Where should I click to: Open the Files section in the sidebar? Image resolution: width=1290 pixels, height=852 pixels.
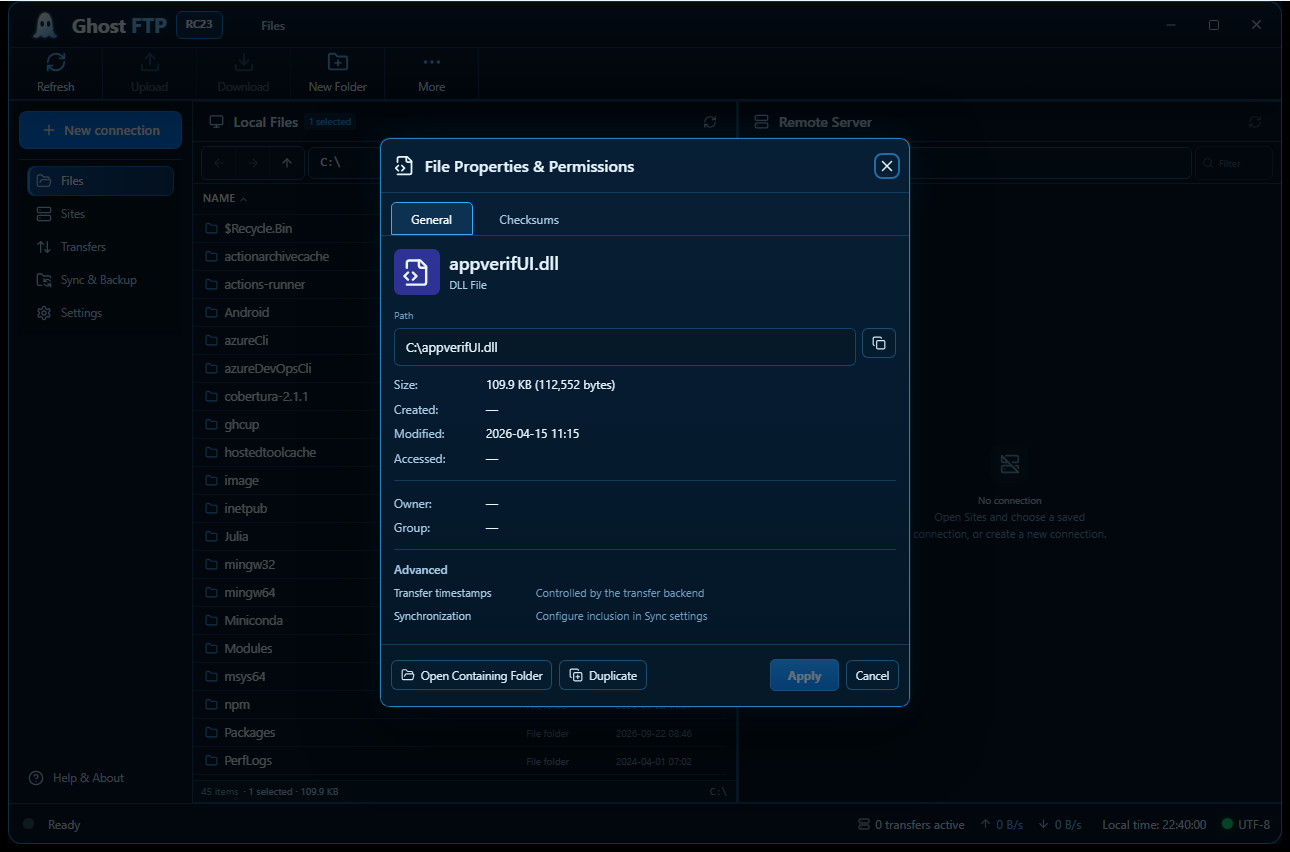tap(101, 181)
